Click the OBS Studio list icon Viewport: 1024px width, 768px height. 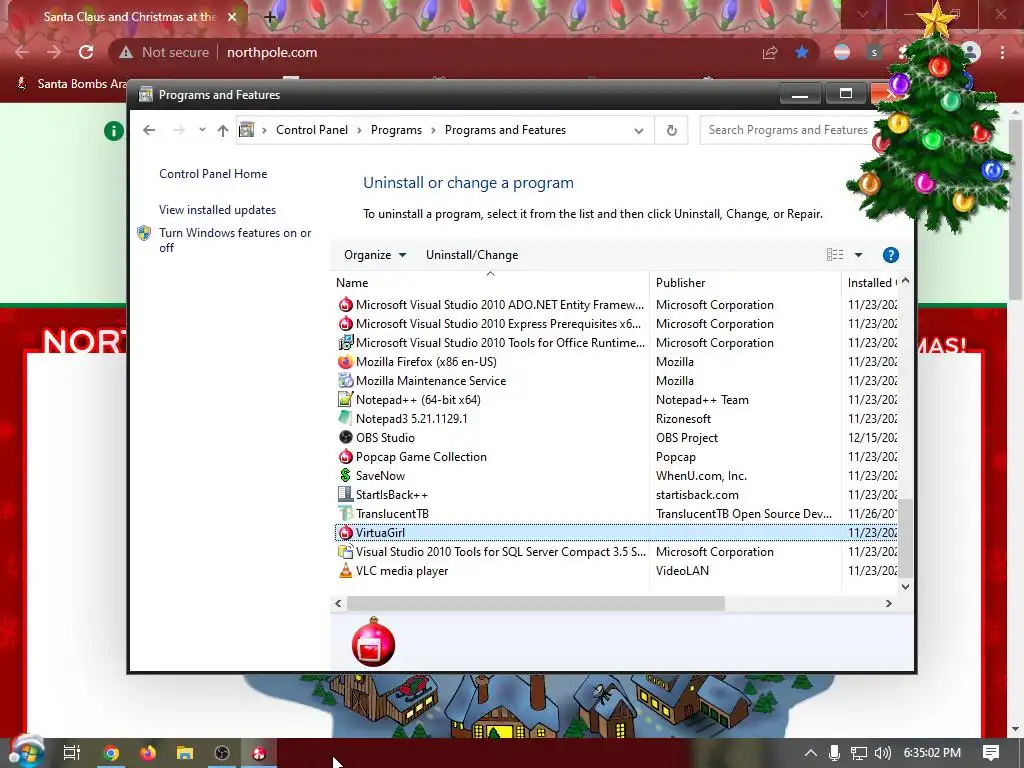pos(345,438)
